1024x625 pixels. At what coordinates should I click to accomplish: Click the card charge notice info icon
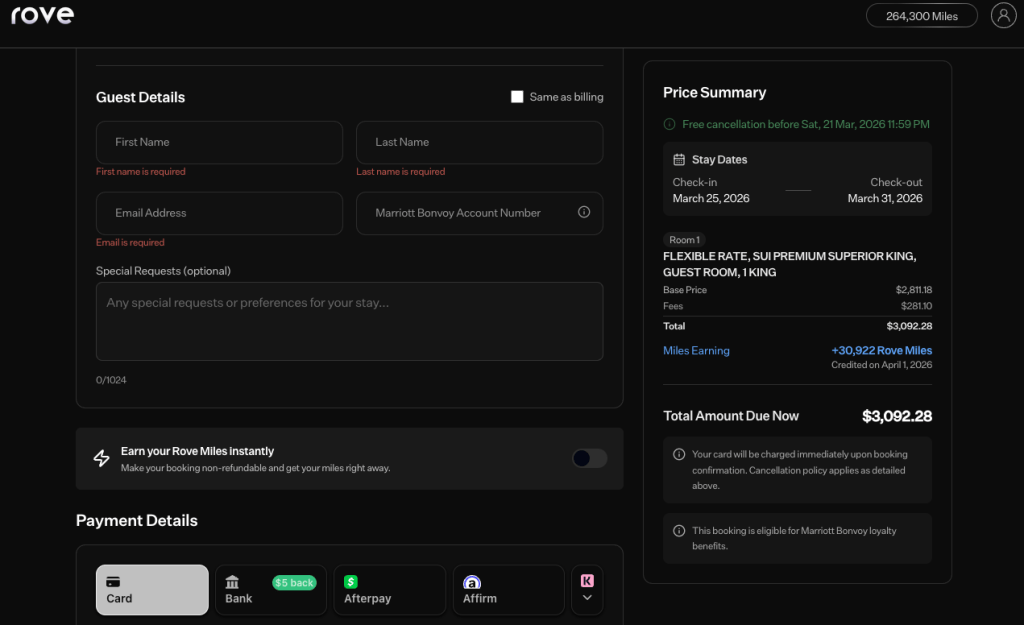pyautogui.click(x=679, y=454)
